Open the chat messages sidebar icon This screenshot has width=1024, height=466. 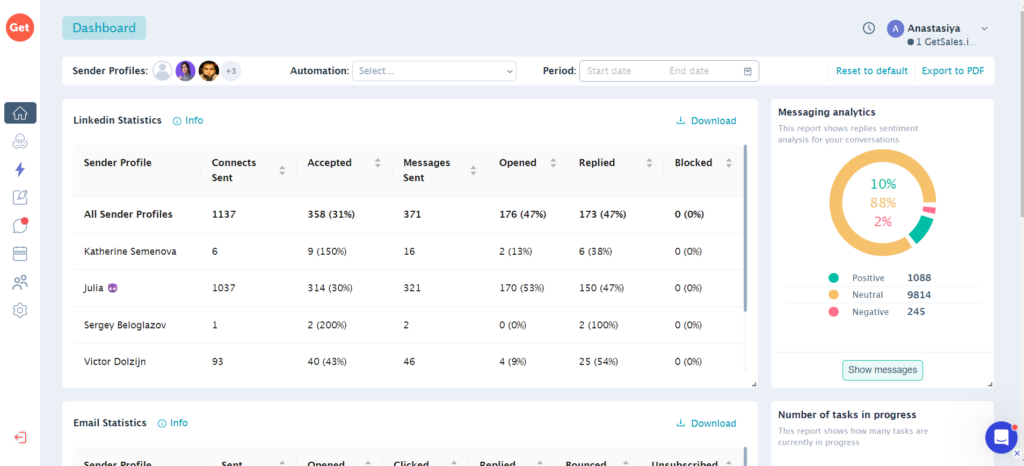click(x=20, y=225)
